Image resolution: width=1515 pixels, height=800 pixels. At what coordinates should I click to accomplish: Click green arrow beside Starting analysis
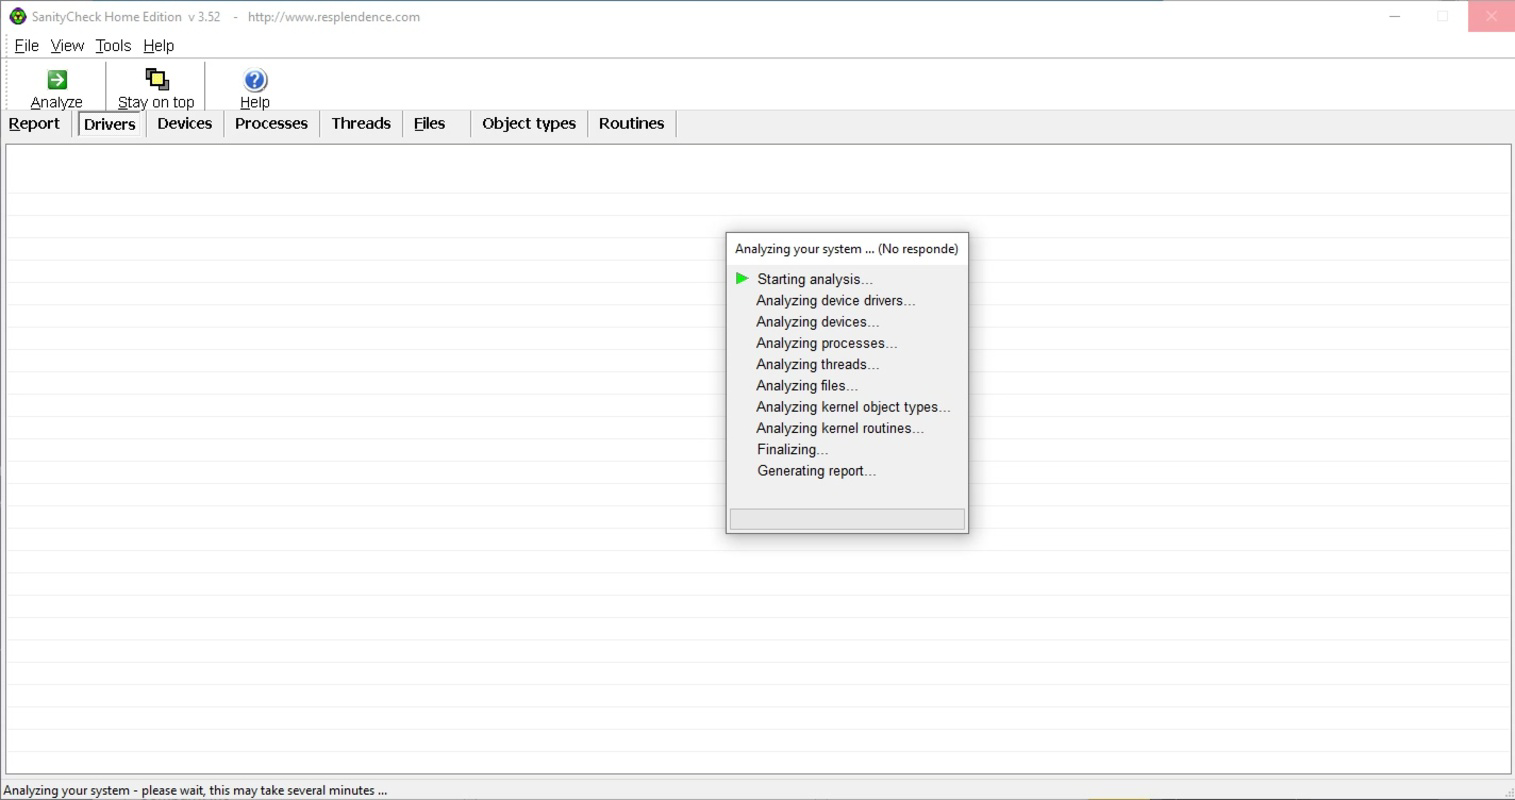point(742,278)
